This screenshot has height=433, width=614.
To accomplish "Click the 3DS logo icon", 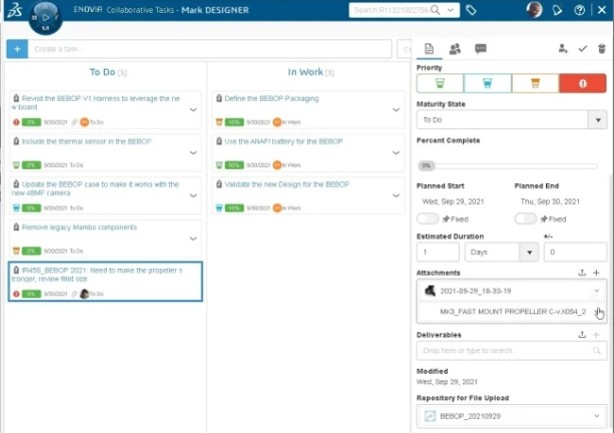I will point(14,10).
